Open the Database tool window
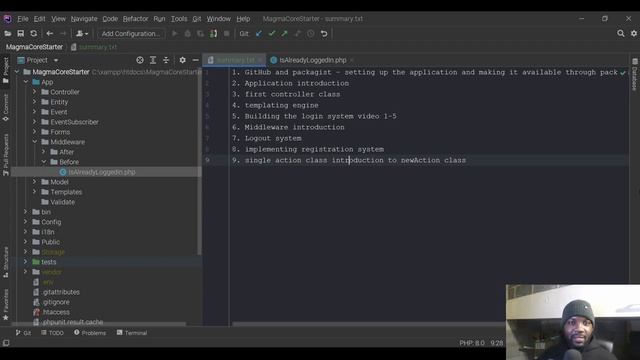 (x=635, y=74)
